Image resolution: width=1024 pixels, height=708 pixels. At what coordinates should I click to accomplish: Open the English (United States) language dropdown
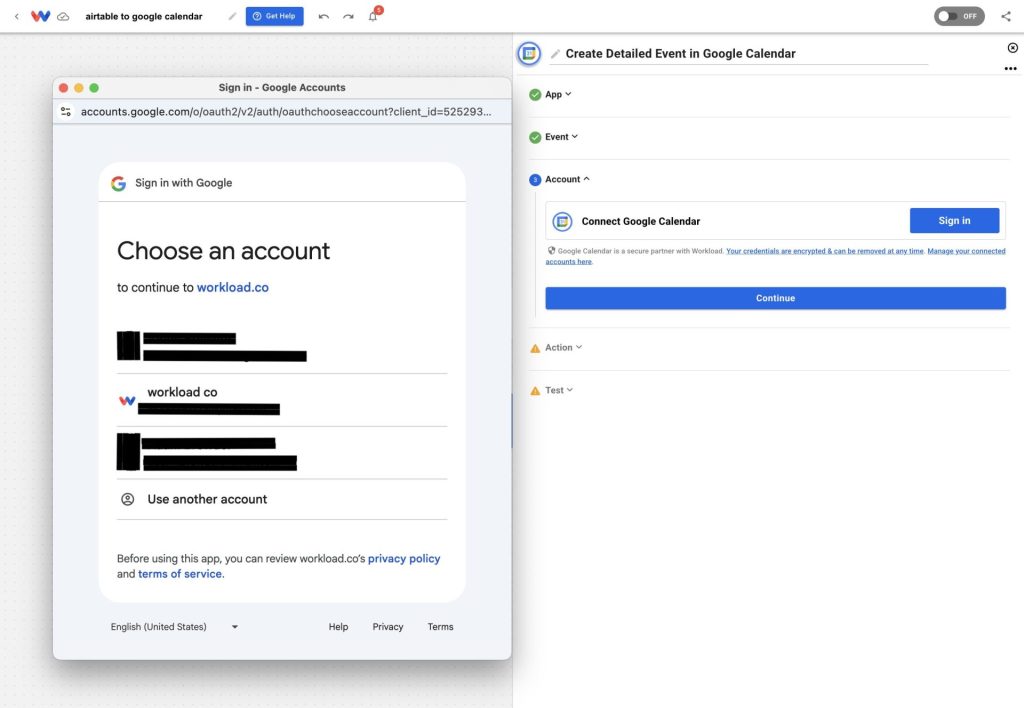[x=174, y=626]
